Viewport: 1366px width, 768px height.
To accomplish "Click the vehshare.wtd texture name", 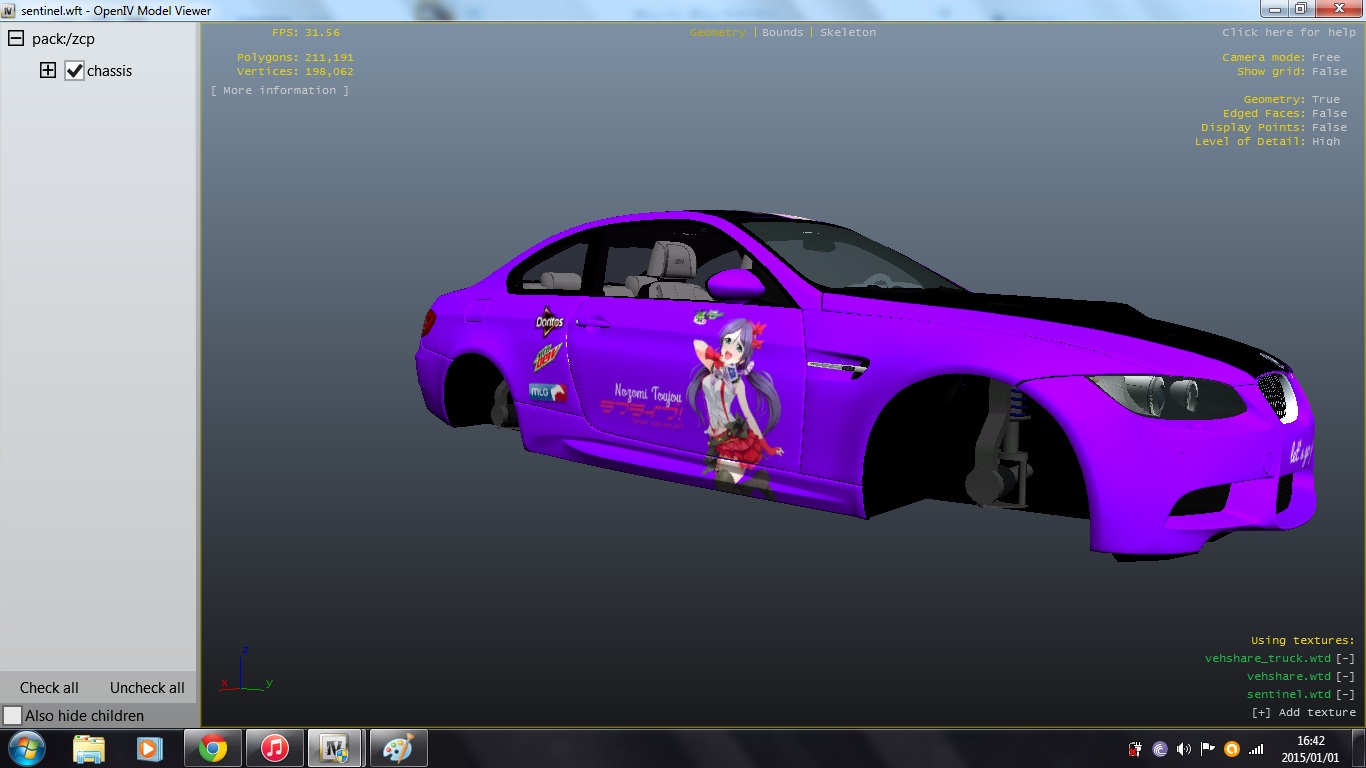I will coord(1289,676).
